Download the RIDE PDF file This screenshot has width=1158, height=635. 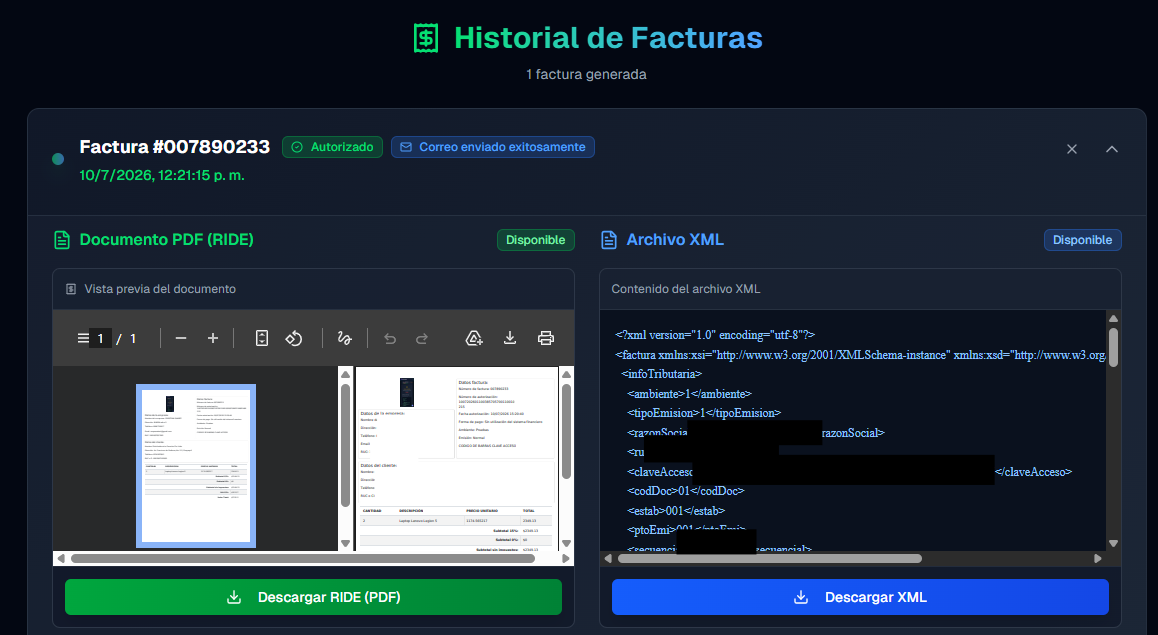coord(313,597)
